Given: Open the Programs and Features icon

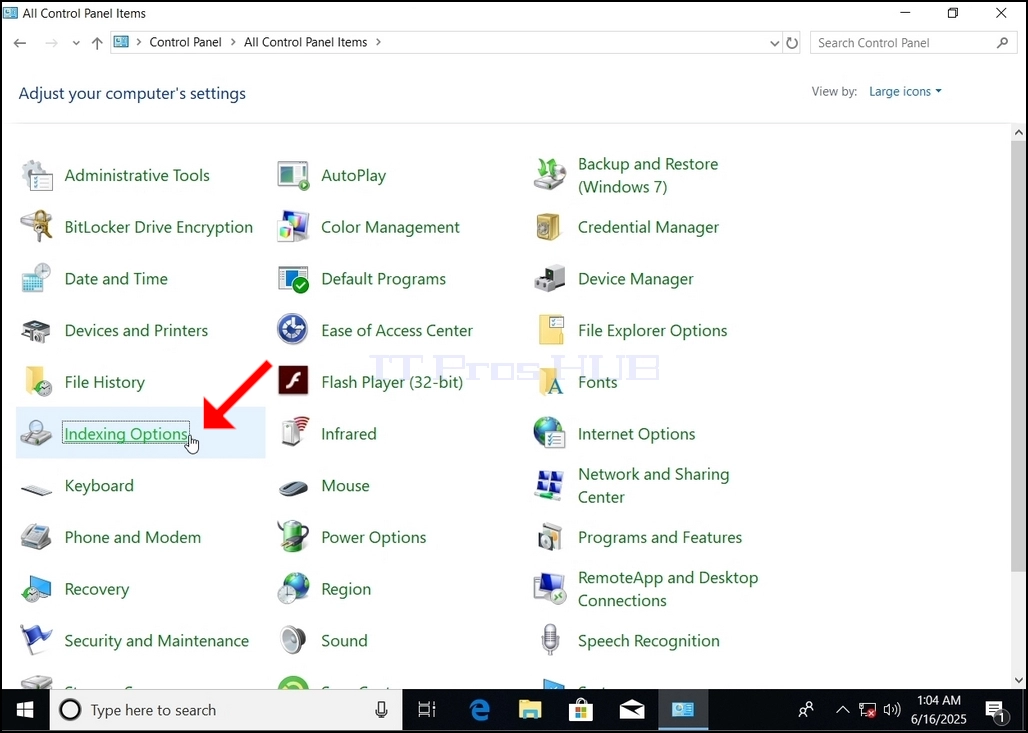Looking at the screenshot, I should tap(549, 537).
